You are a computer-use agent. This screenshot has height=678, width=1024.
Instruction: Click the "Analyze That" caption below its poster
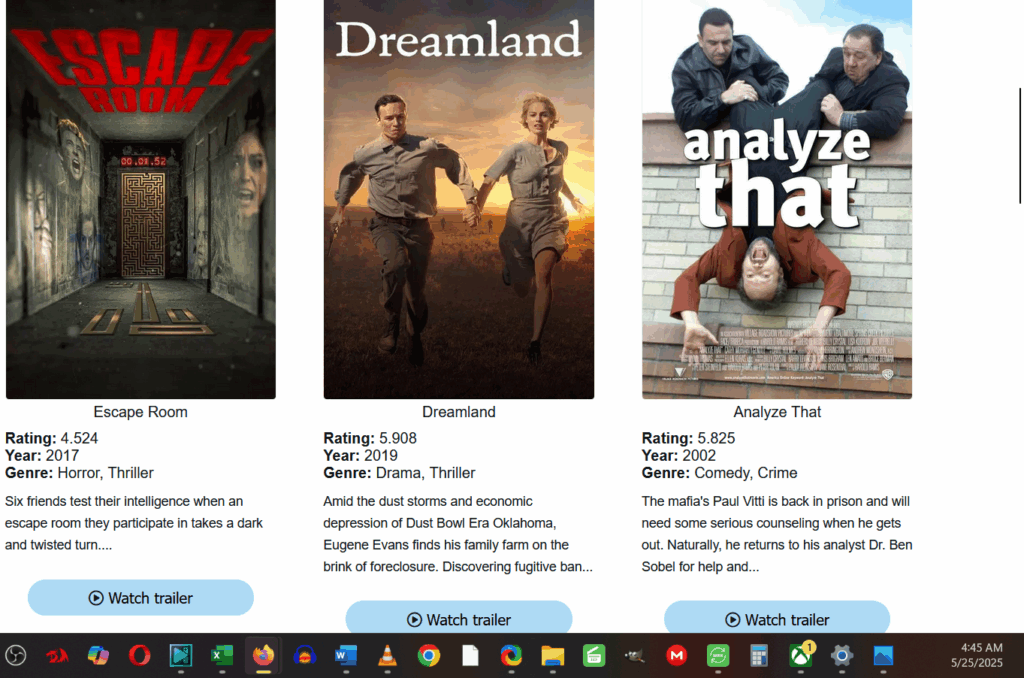pyautogui.click(x=777, y=412)
